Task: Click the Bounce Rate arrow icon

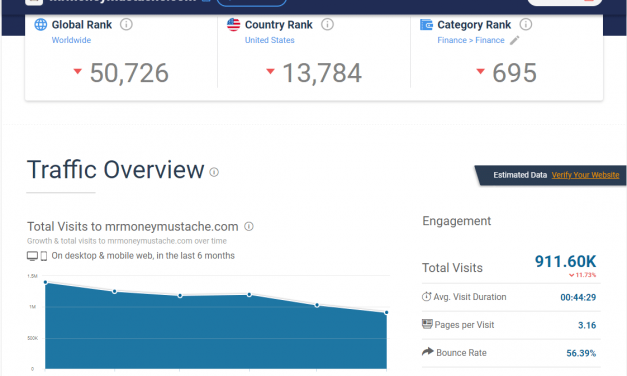Action: [x=427, y=352]
